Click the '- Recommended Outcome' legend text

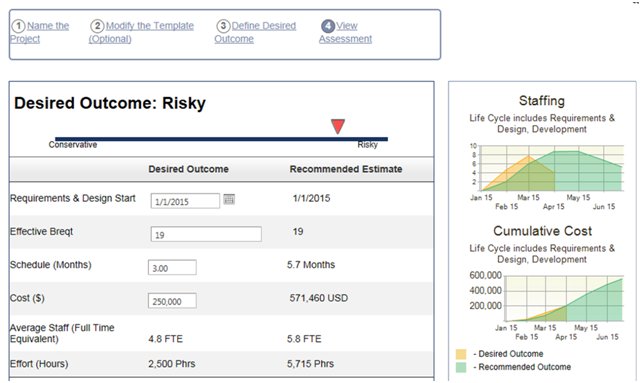point(522,367)
